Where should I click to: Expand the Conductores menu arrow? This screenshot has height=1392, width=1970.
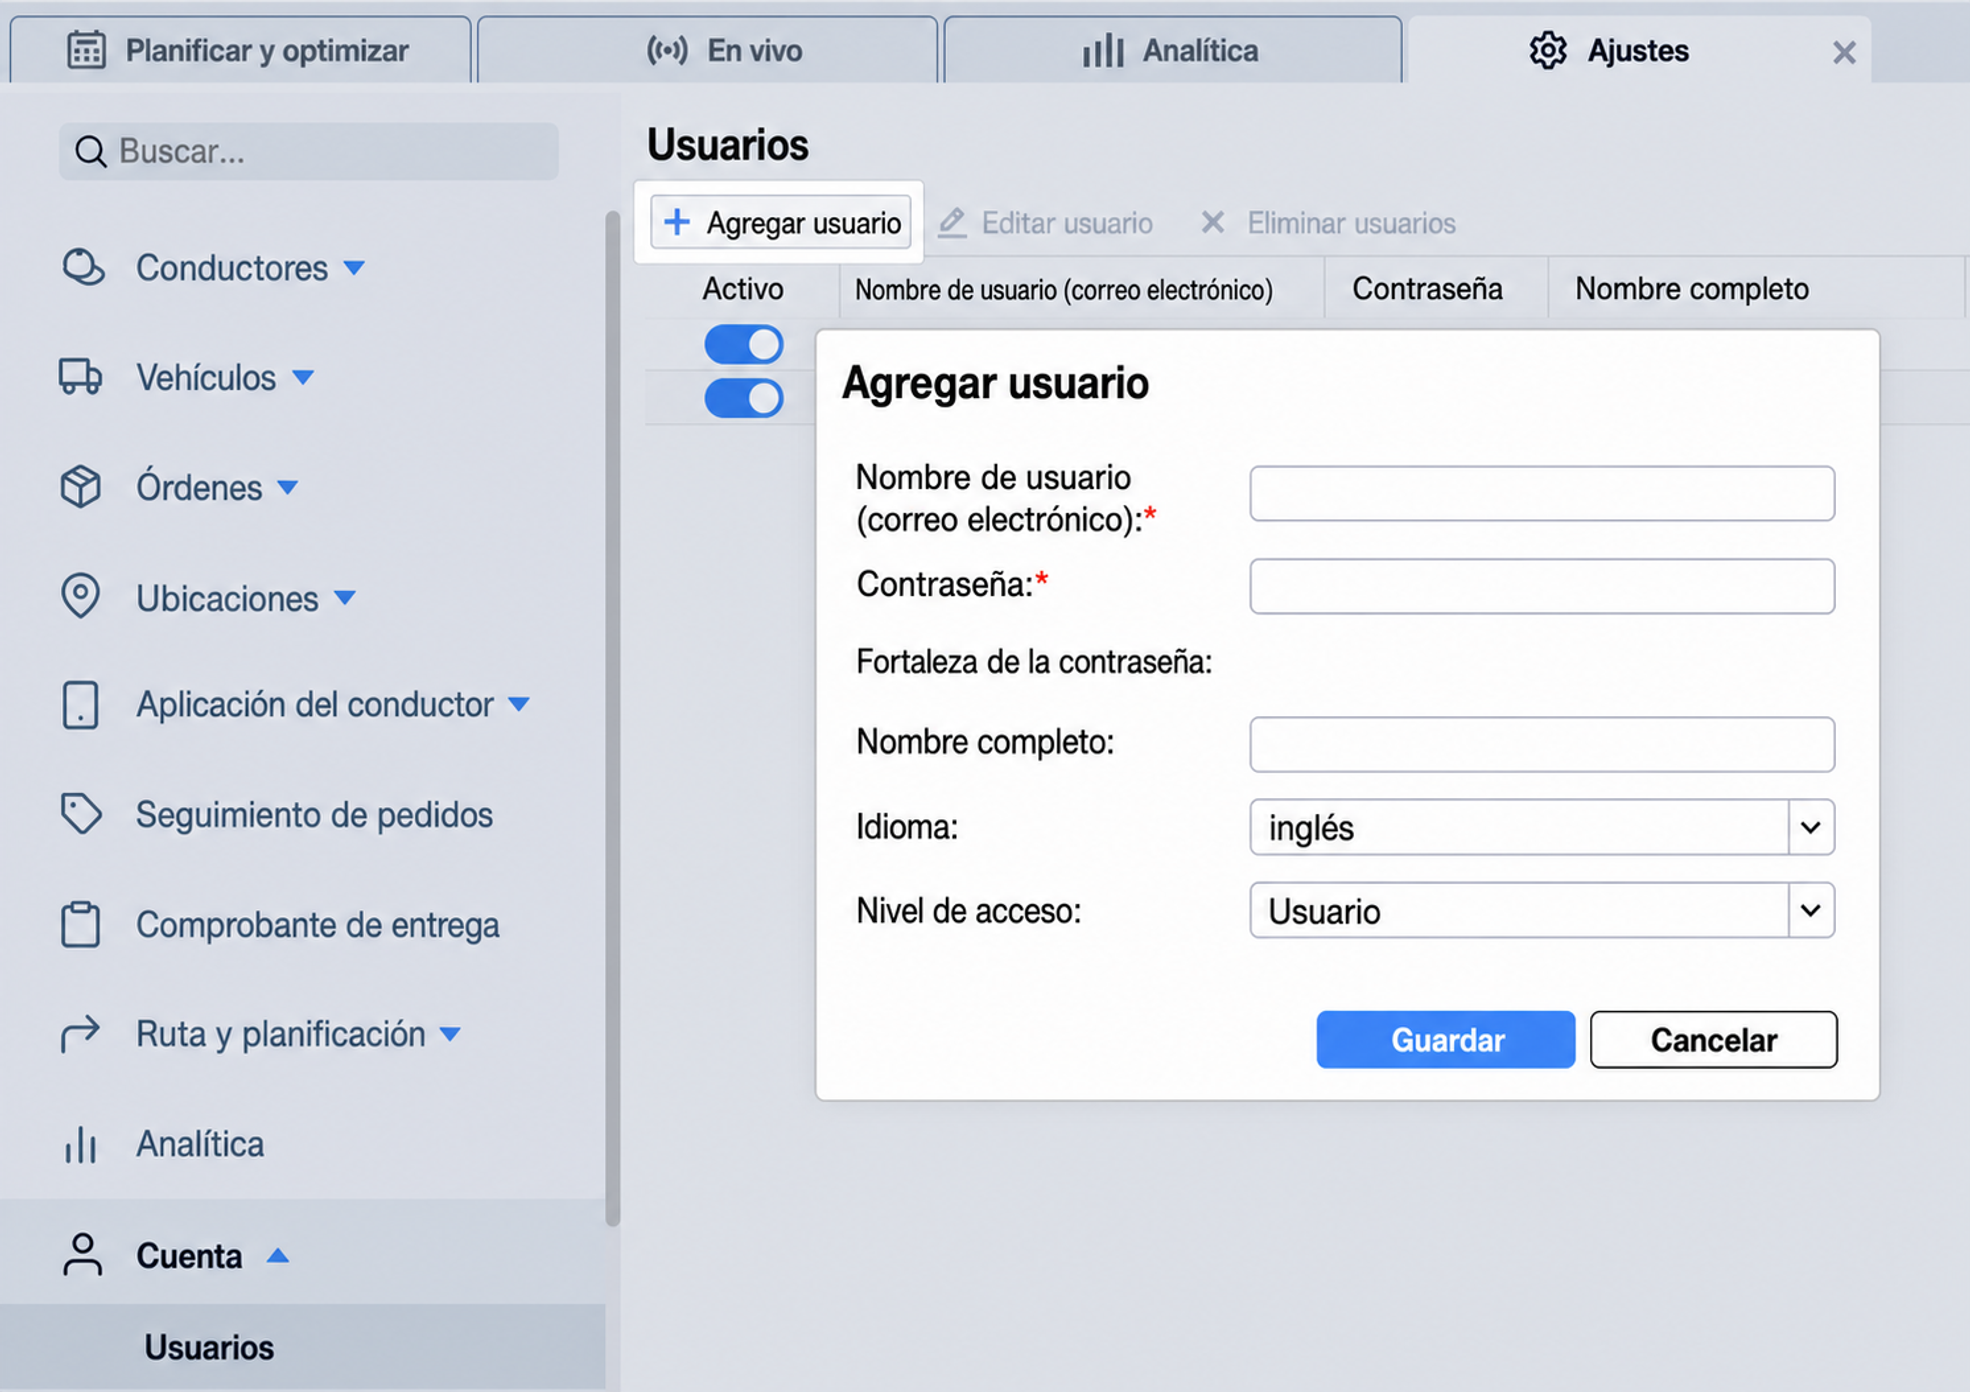coord(354,268)
